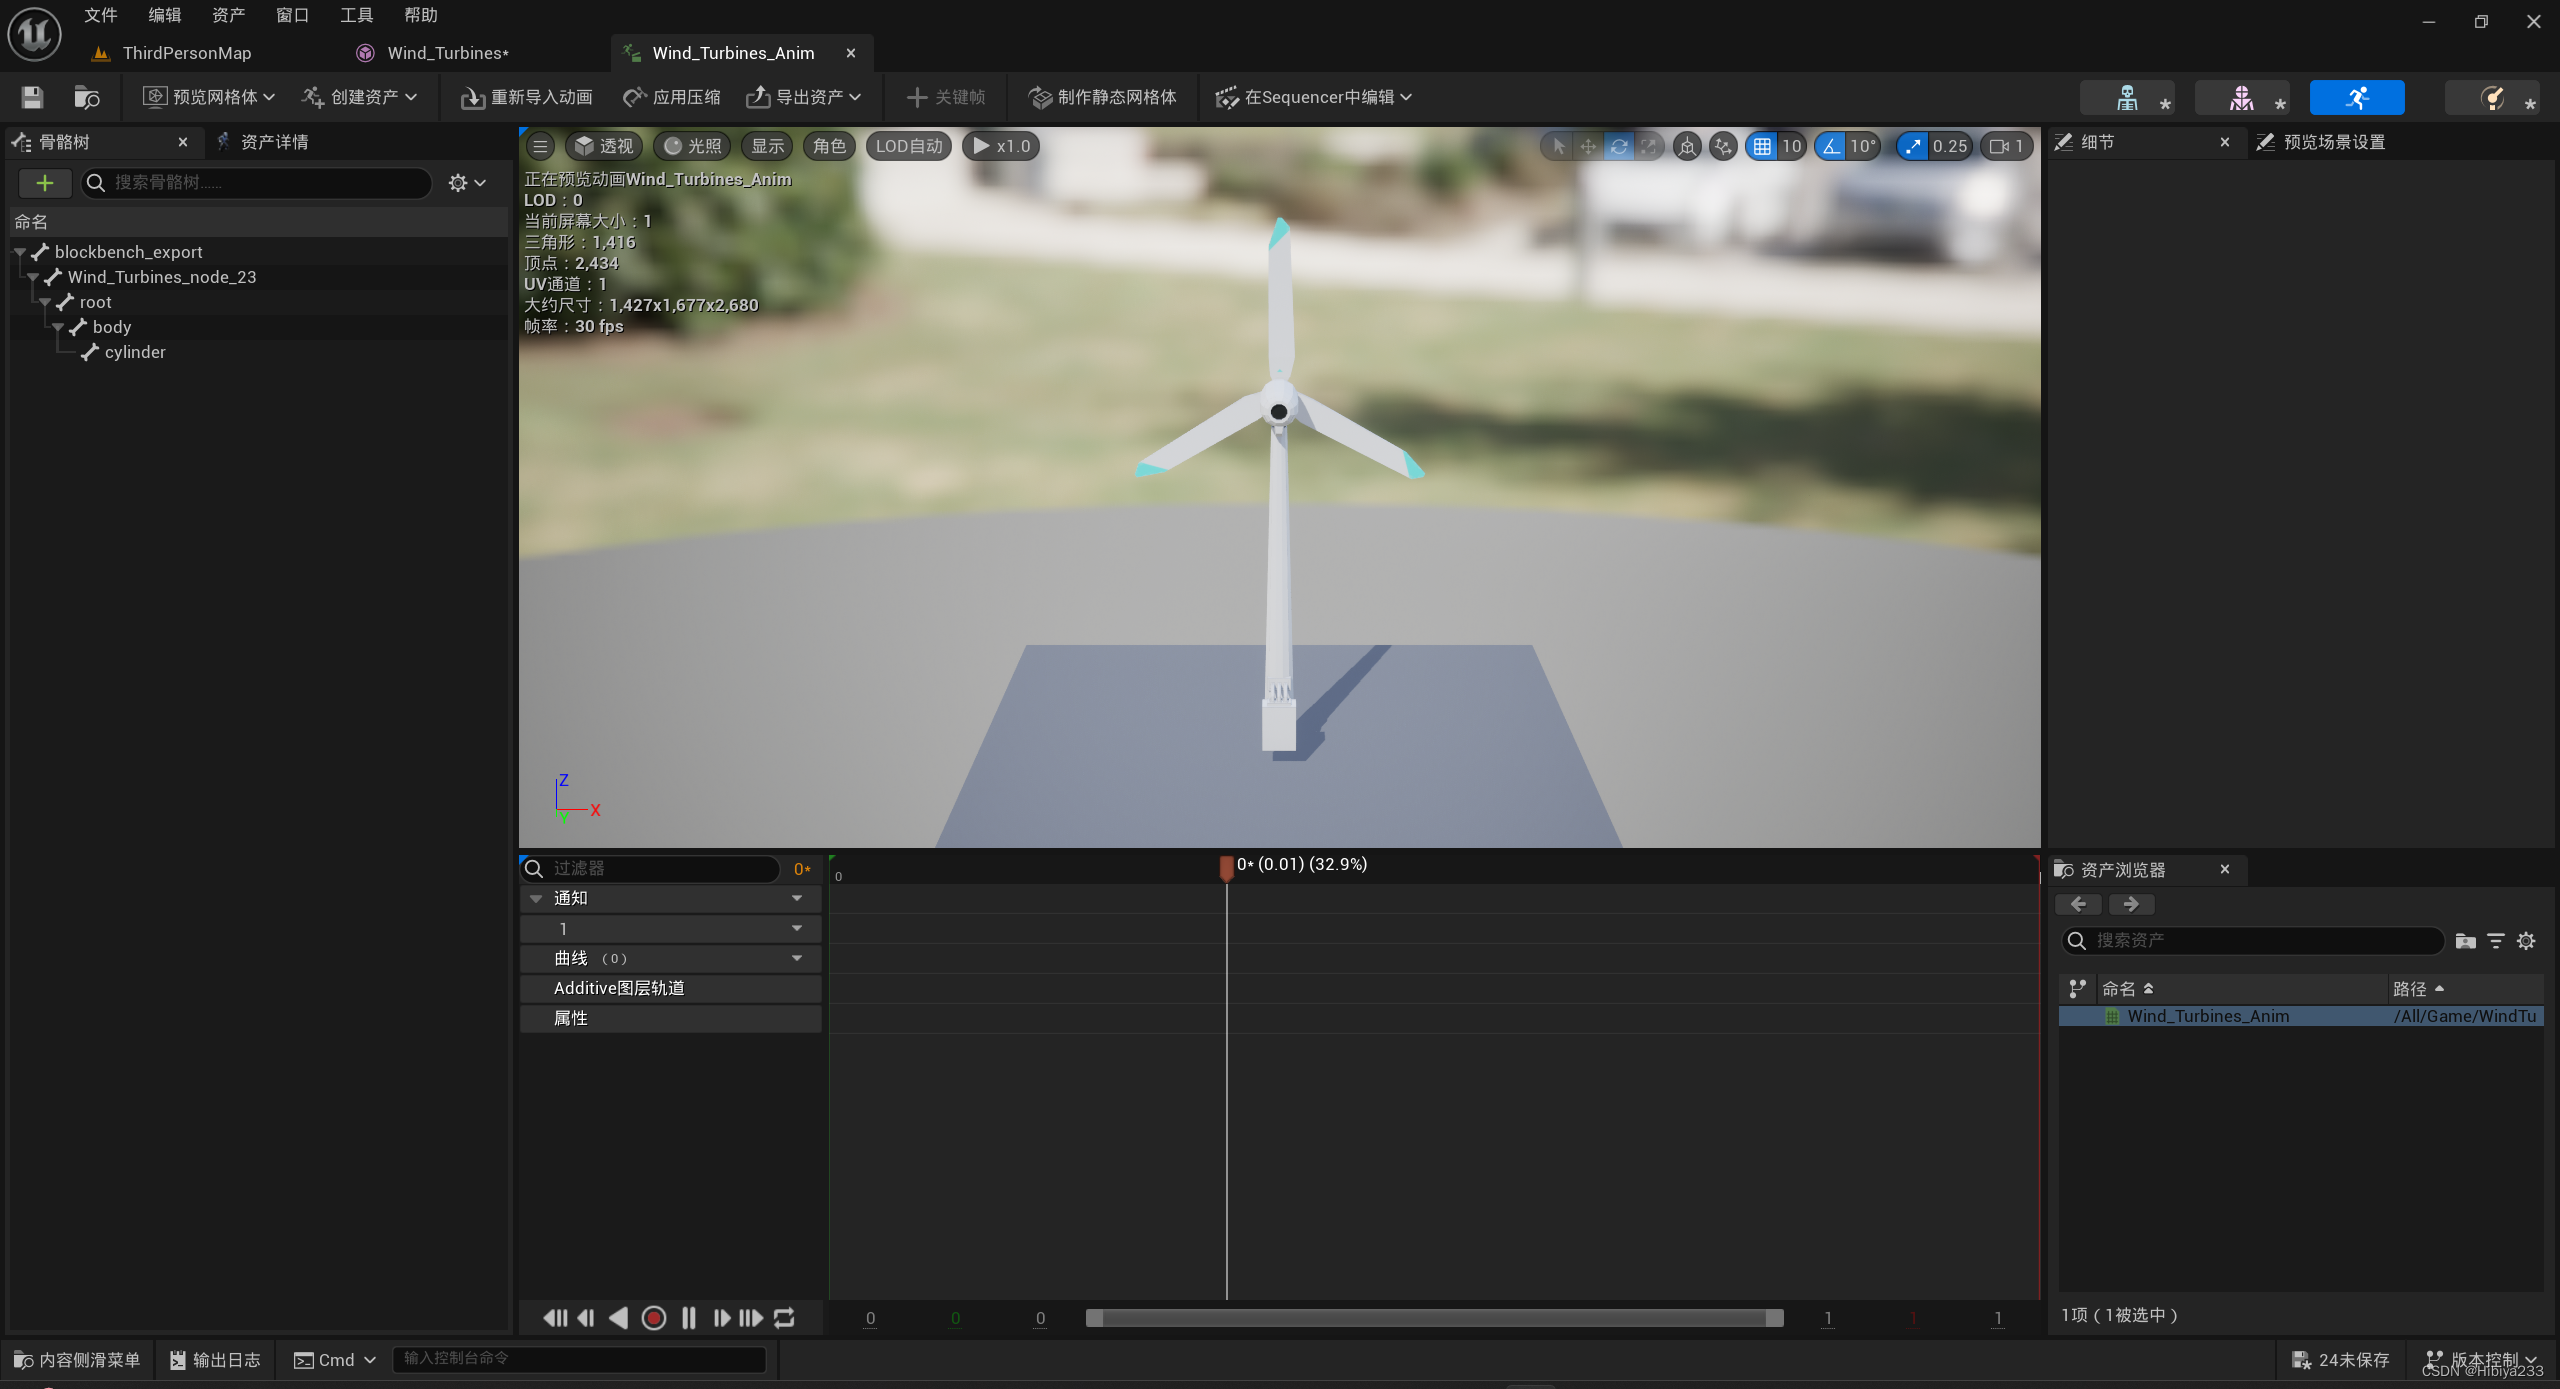This screenshot has width=2560, height=1389.
Task: Collapse the body bone tree node
Action: (x=59, y=327)
